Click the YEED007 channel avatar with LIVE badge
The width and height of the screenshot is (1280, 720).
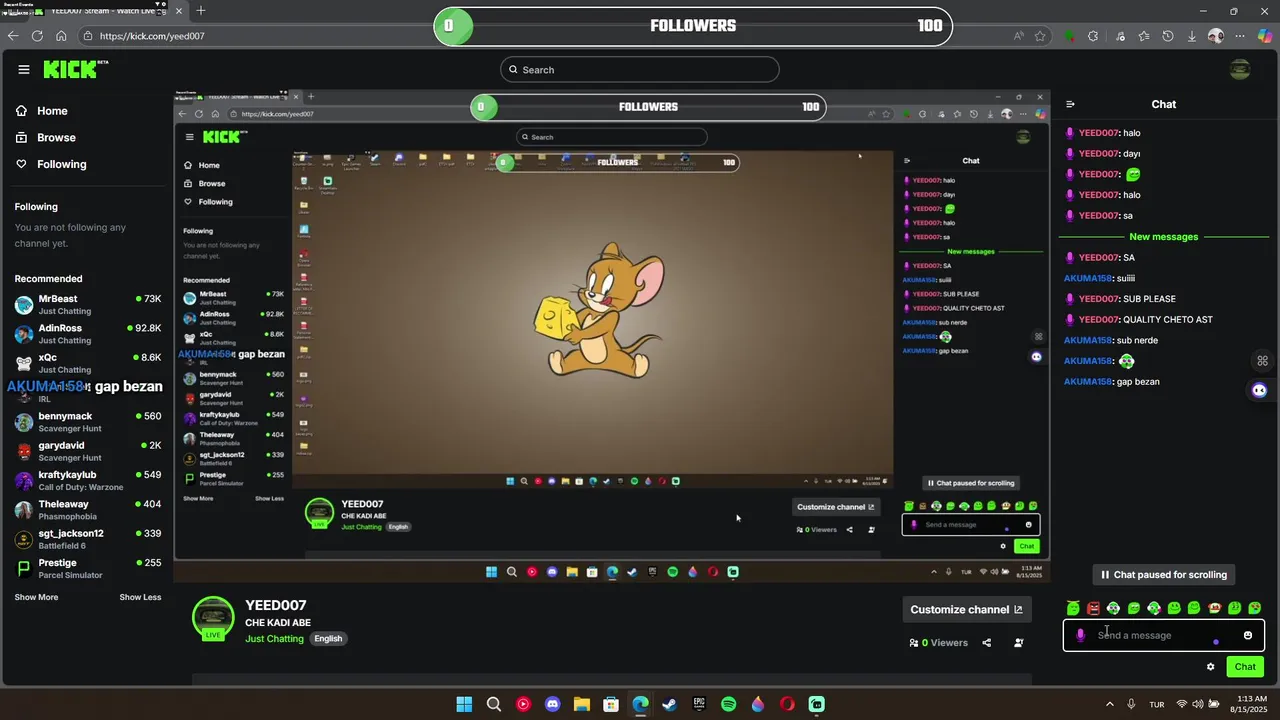[x=213, y=618]
